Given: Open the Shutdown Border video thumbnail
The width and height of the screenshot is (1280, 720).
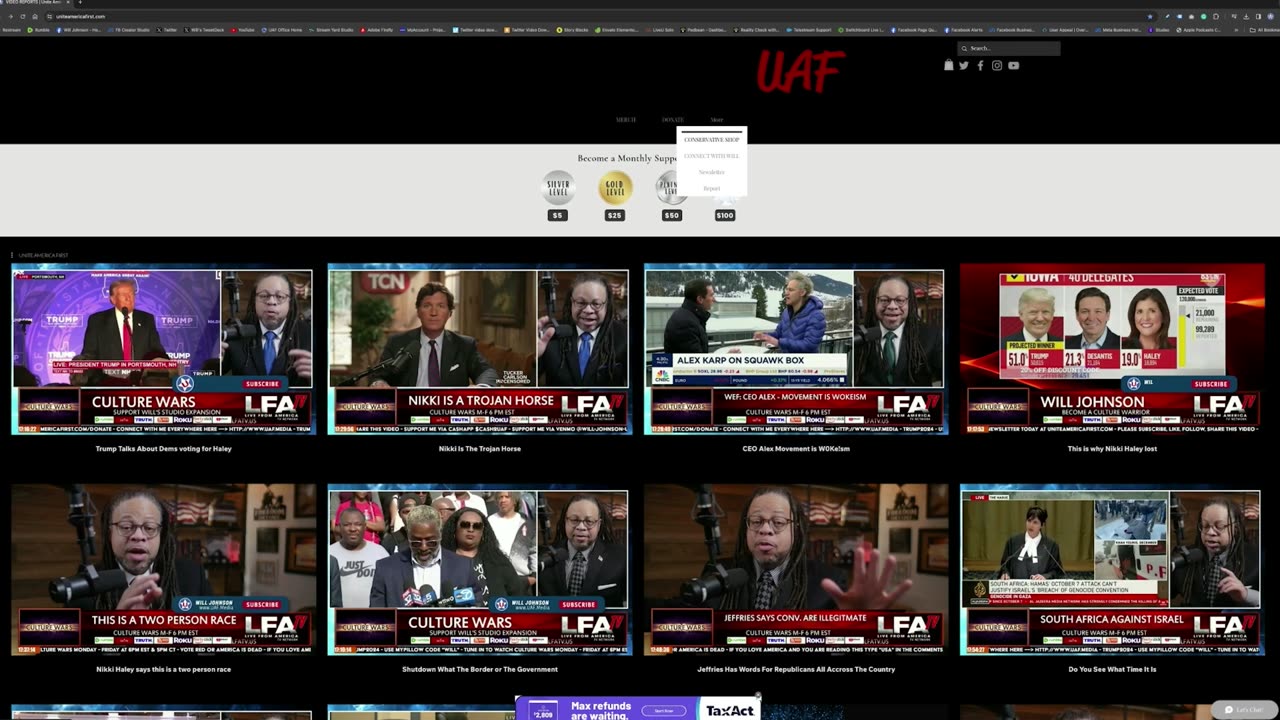Looking at the screenshot, I should [x=479, y=570].
